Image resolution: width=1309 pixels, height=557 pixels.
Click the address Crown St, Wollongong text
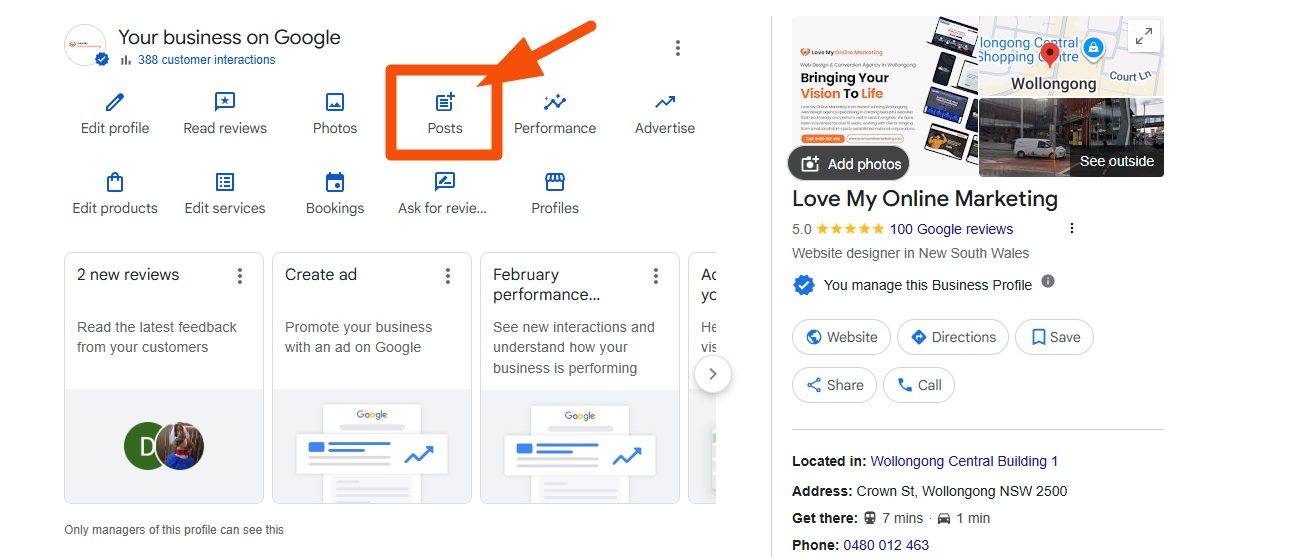pos(962,491)
